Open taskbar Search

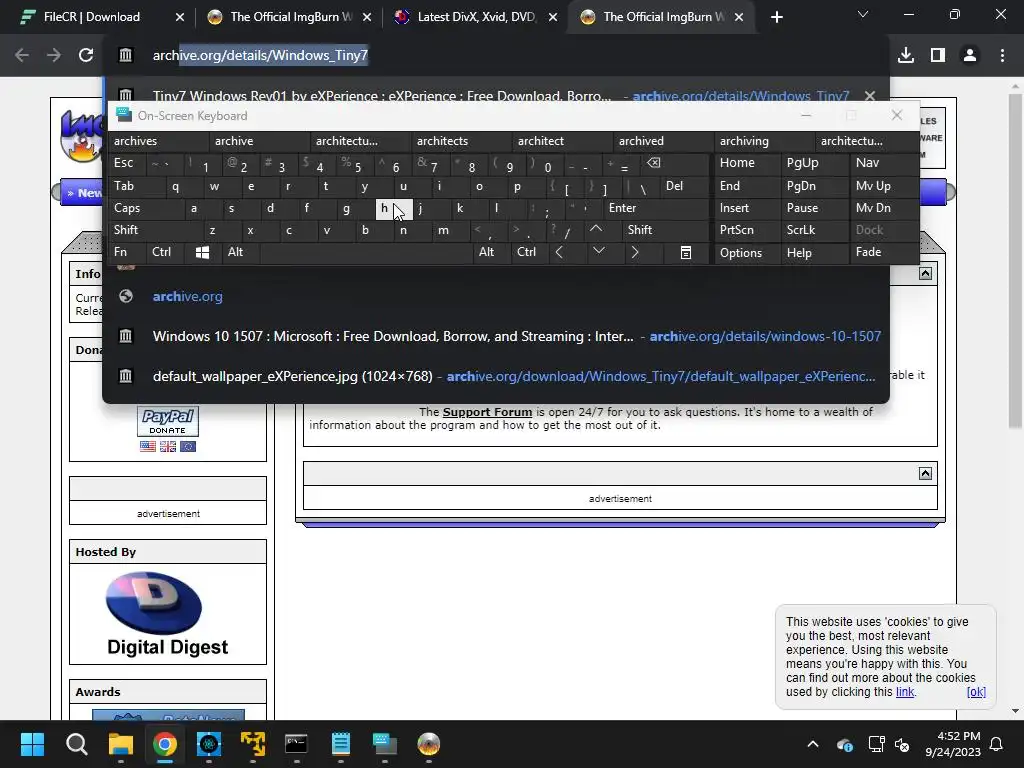pos(76,744)
